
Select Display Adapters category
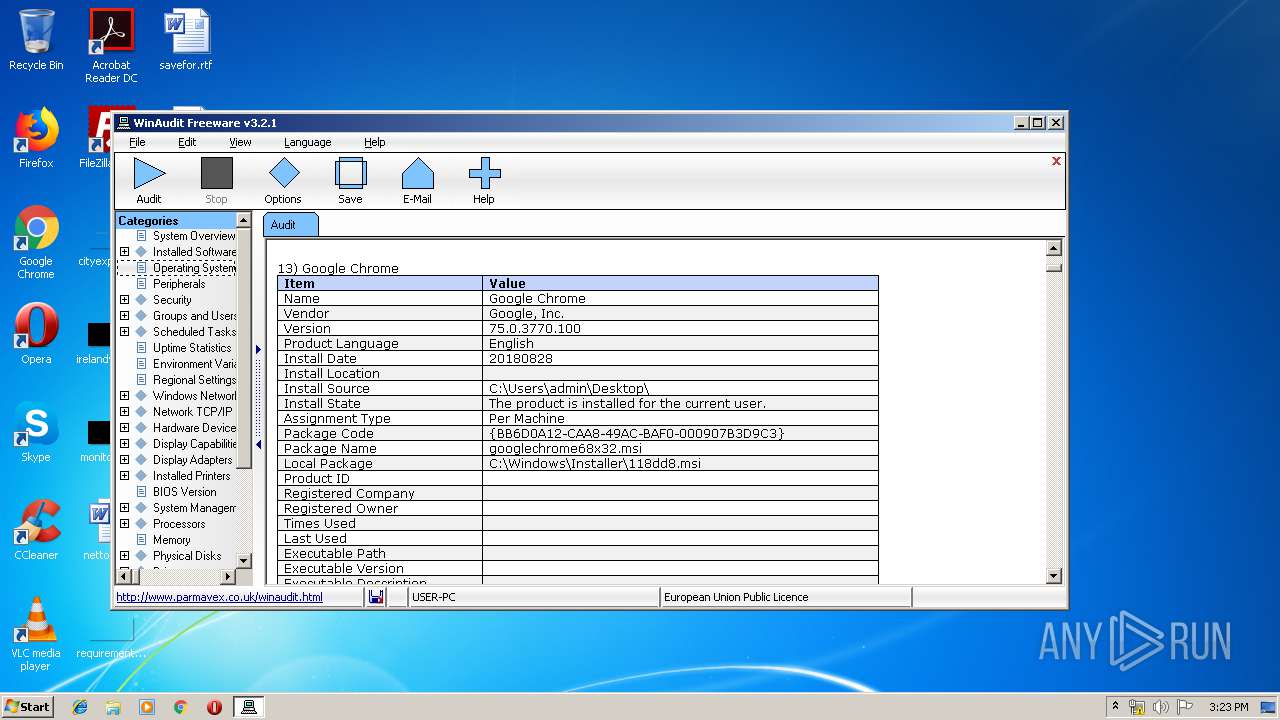[x=192, y=460]
